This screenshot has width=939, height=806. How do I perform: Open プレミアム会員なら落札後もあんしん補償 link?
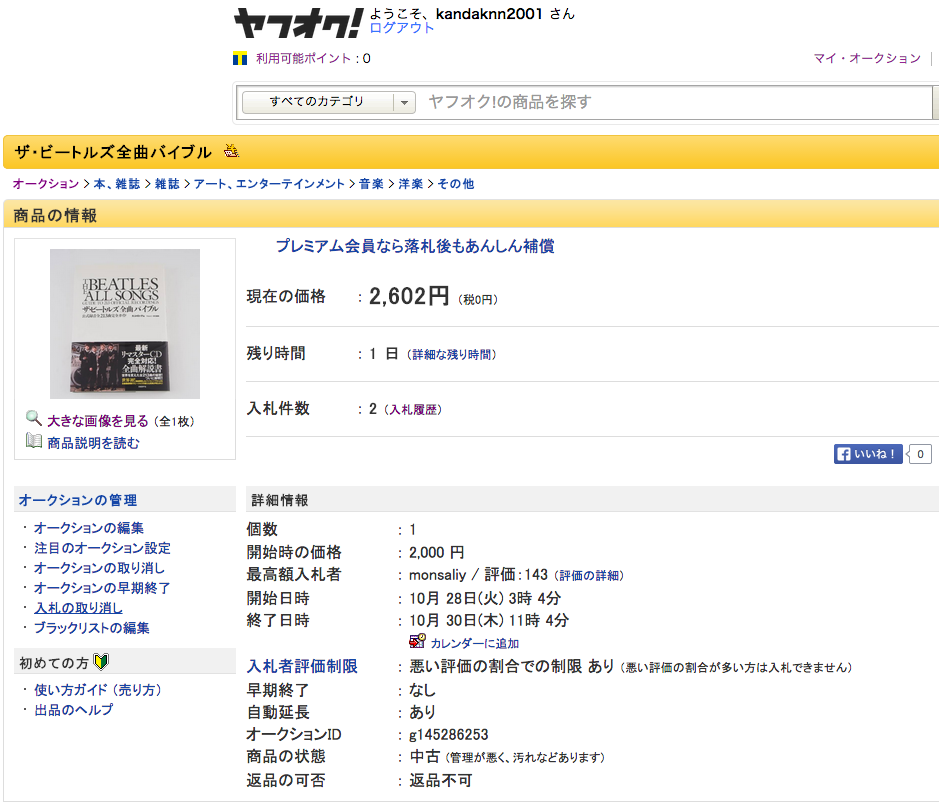414,246
